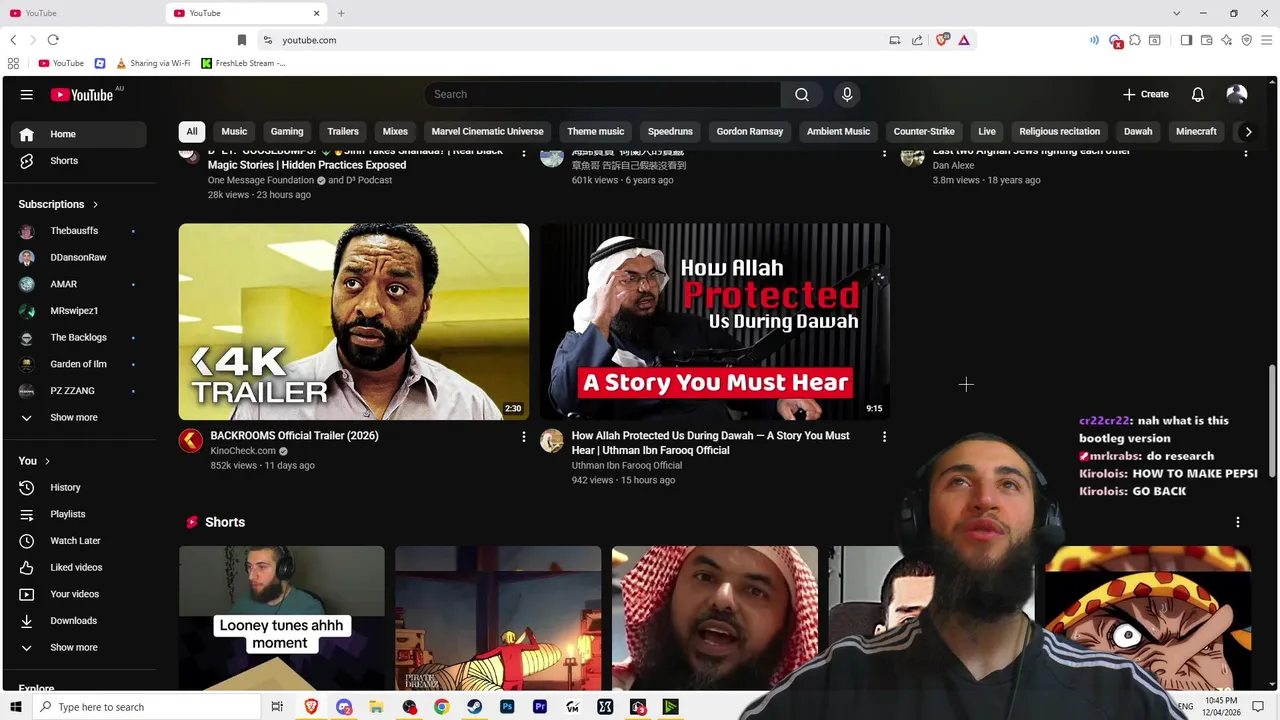Image resolution: width=1280 pixels, height=720 pixels.
Task: Open menu for One Message Foundation video
Action: [523, 153]
